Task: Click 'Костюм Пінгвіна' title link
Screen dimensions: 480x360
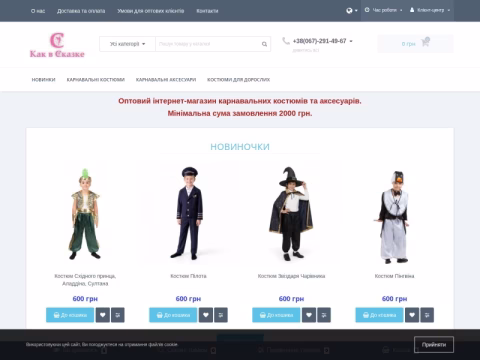Action: (x=394, y=276)
